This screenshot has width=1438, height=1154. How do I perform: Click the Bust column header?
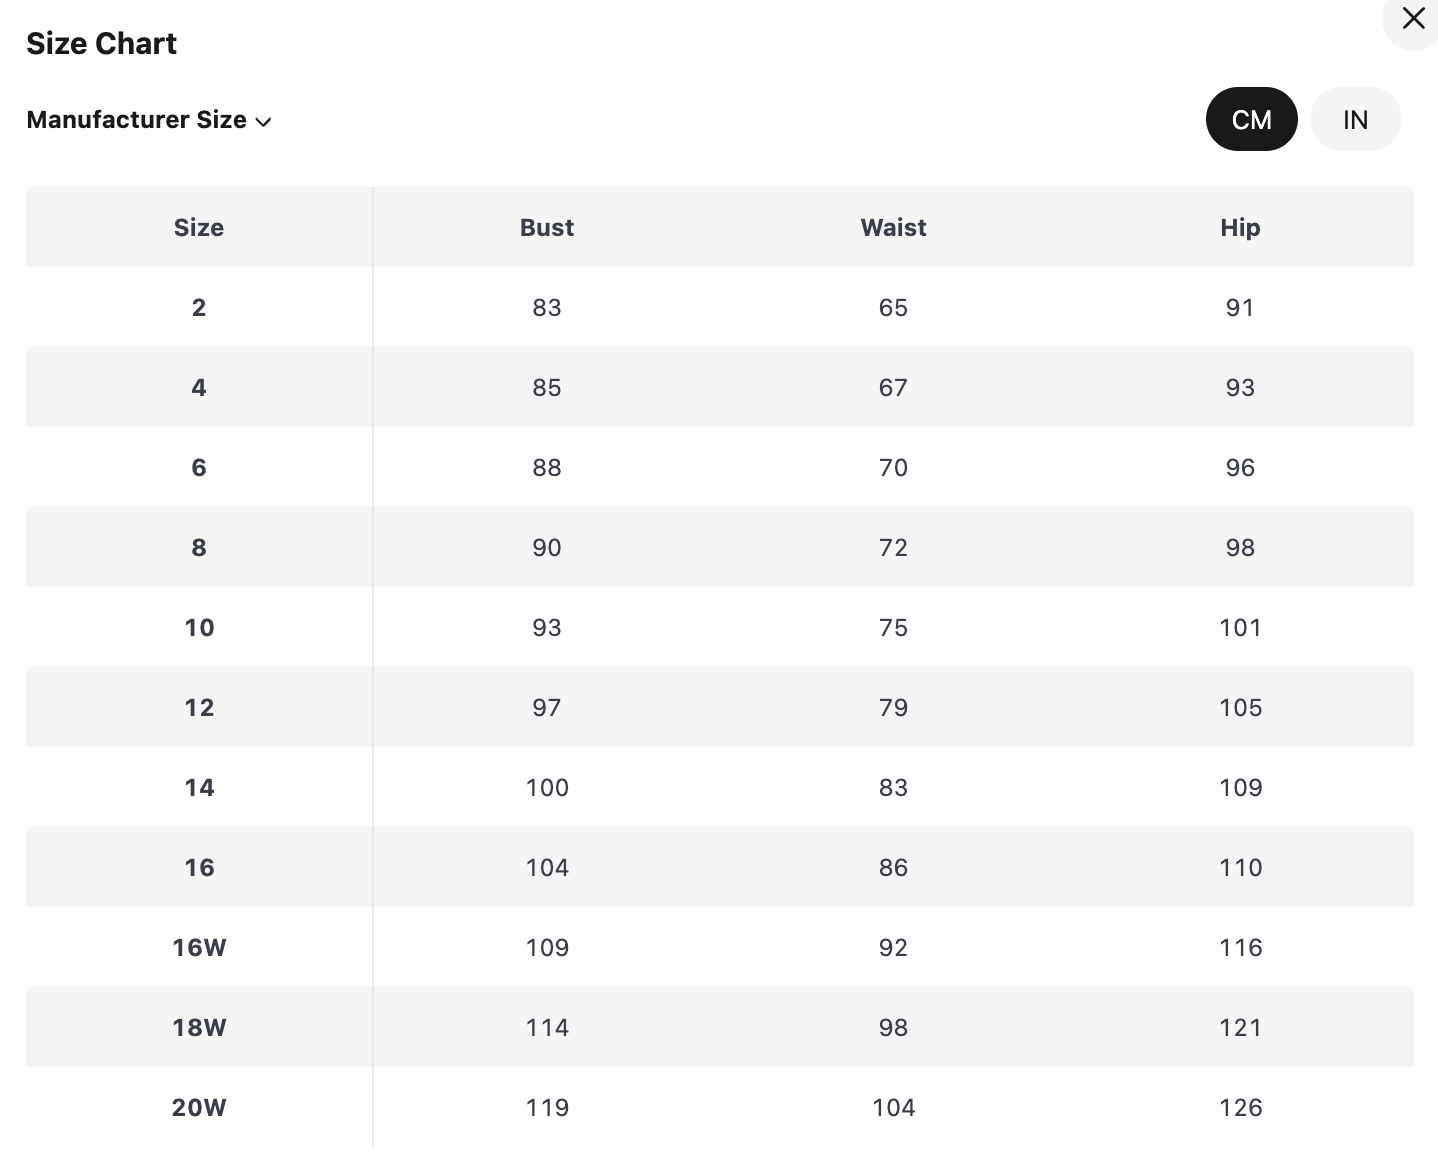click(x=546, y=227)
